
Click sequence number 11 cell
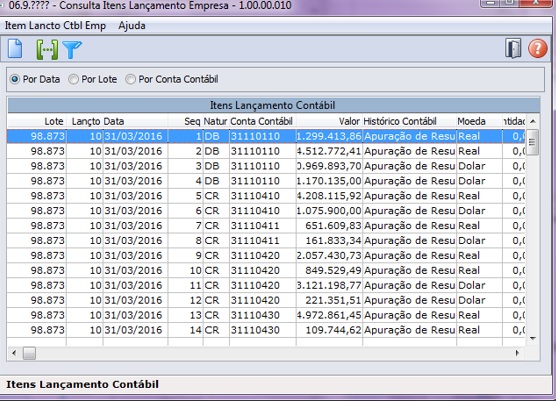(x=185, y=285)
